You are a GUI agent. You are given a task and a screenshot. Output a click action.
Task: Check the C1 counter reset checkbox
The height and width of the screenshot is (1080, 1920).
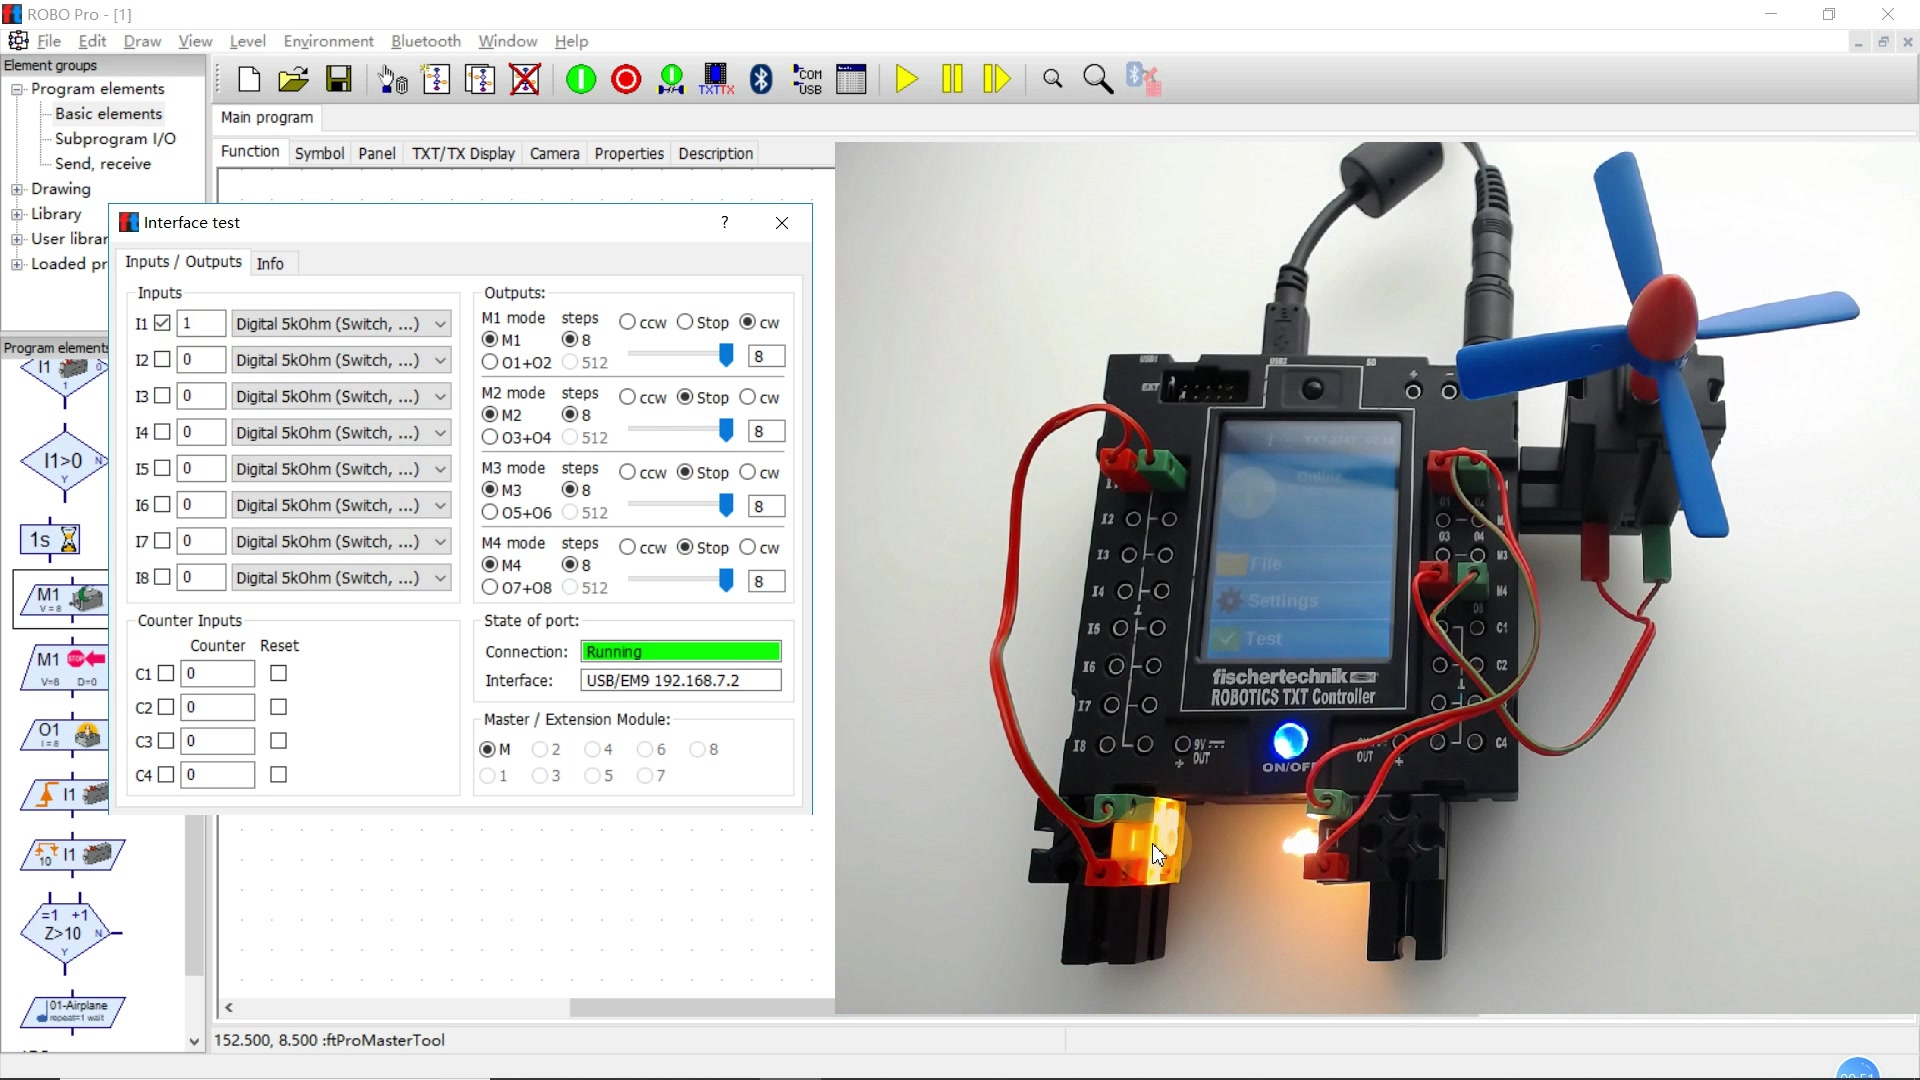click(278, 674)
